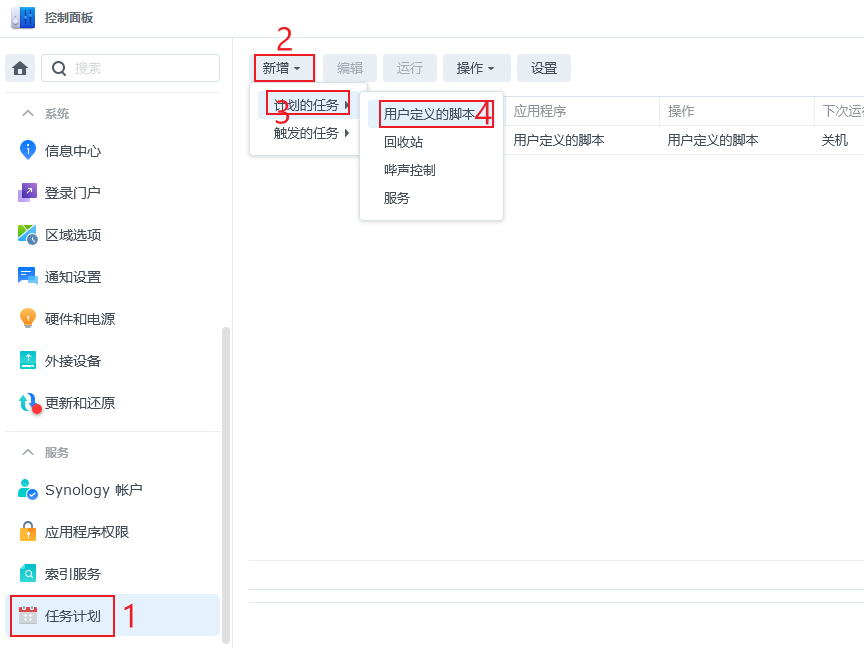Select 硬件和电源 lightbulb icon
Viewport: 864px width, 648px height.
28,318
